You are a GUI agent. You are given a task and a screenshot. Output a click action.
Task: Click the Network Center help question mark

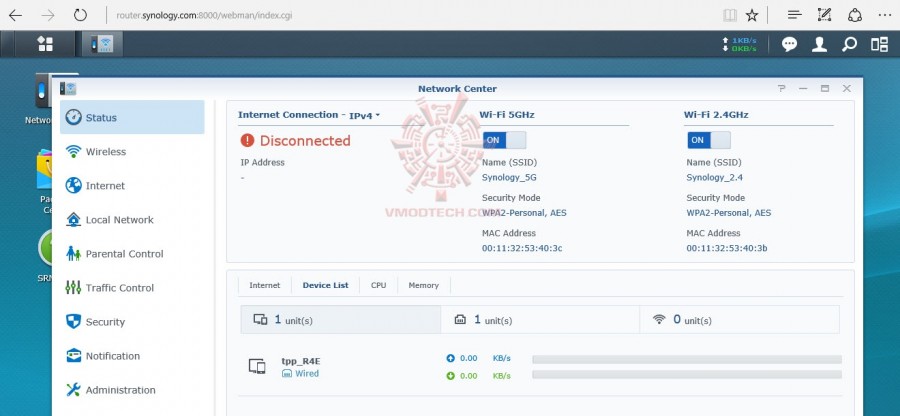tap(781, 88)
